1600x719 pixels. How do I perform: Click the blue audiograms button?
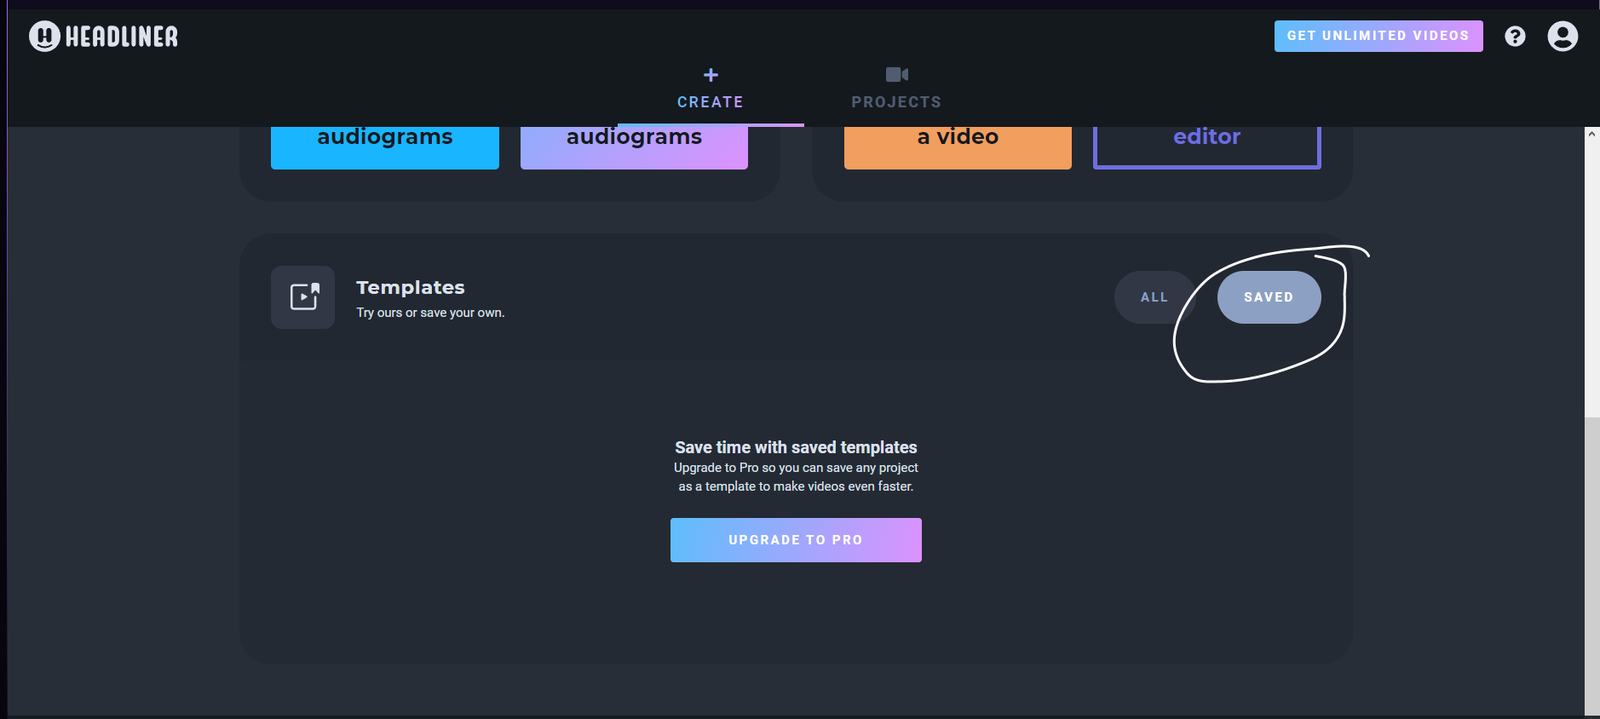tap(384, 145)
